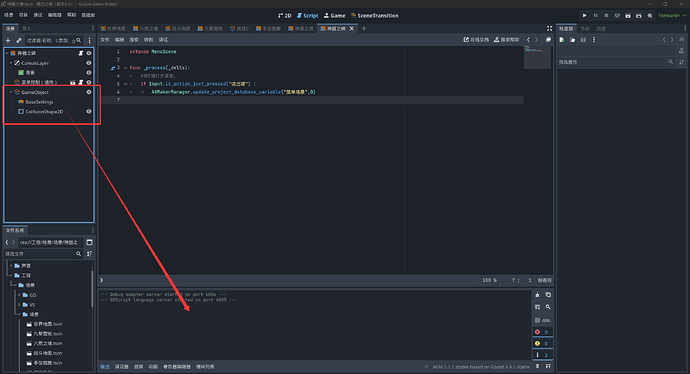Viewport: 690px width, 374px height.
Task: Click the node filter search field
Action: [x=54, y=40]
